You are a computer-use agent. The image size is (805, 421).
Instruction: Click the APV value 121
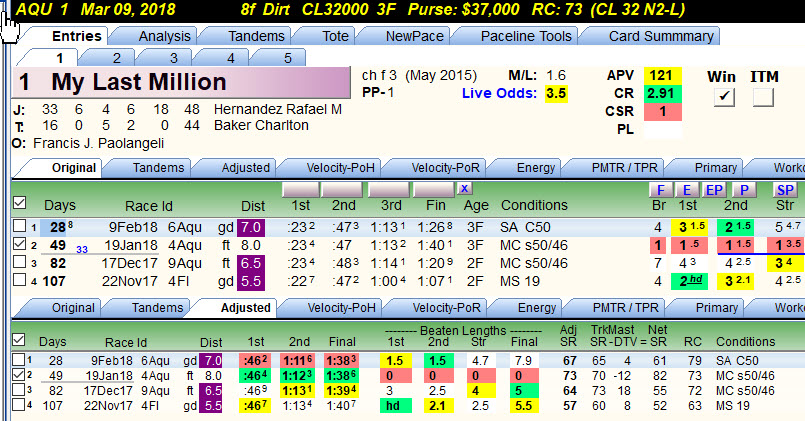click(x=662, y=76)
